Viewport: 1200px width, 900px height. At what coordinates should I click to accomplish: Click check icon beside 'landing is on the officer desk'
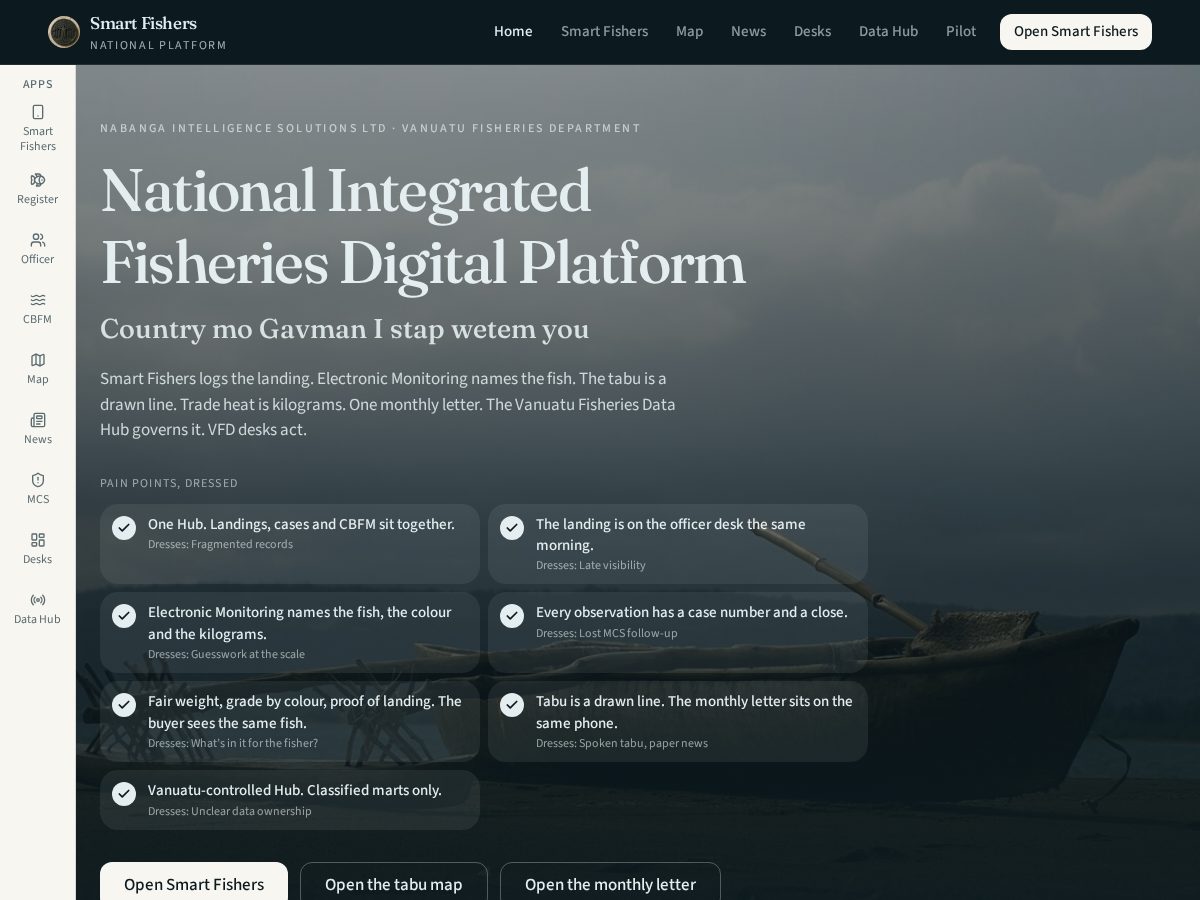[512, 527]
